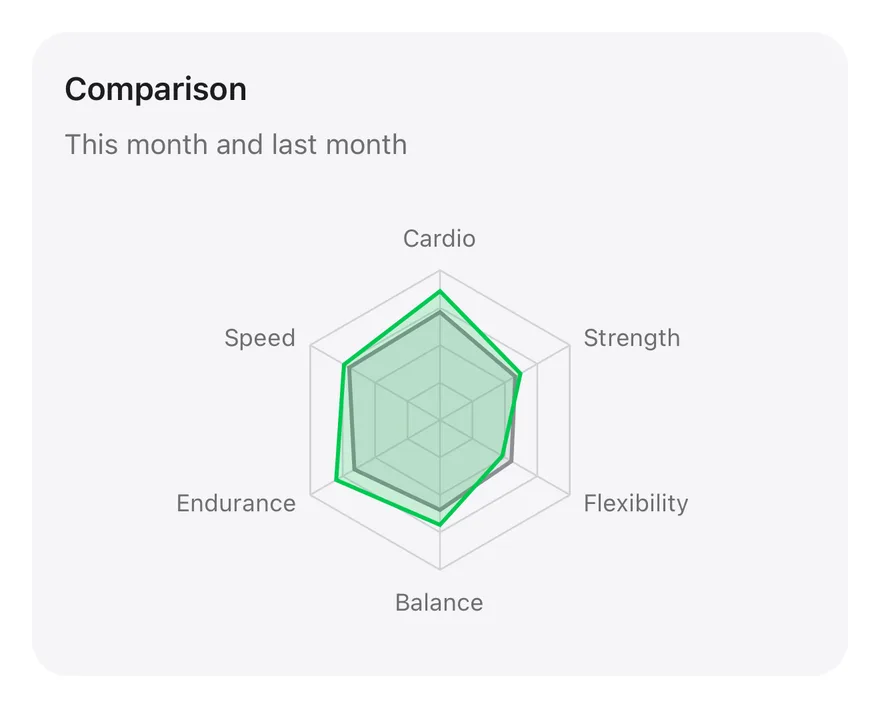
Task: Click the Endurance axis label
Action: coord(236,503)
